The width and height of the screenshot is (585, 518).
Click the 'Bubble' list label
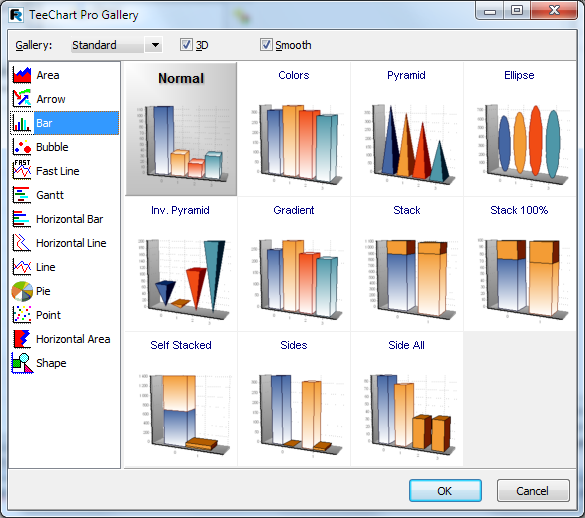pyautogui.click(x=52, y=147)
